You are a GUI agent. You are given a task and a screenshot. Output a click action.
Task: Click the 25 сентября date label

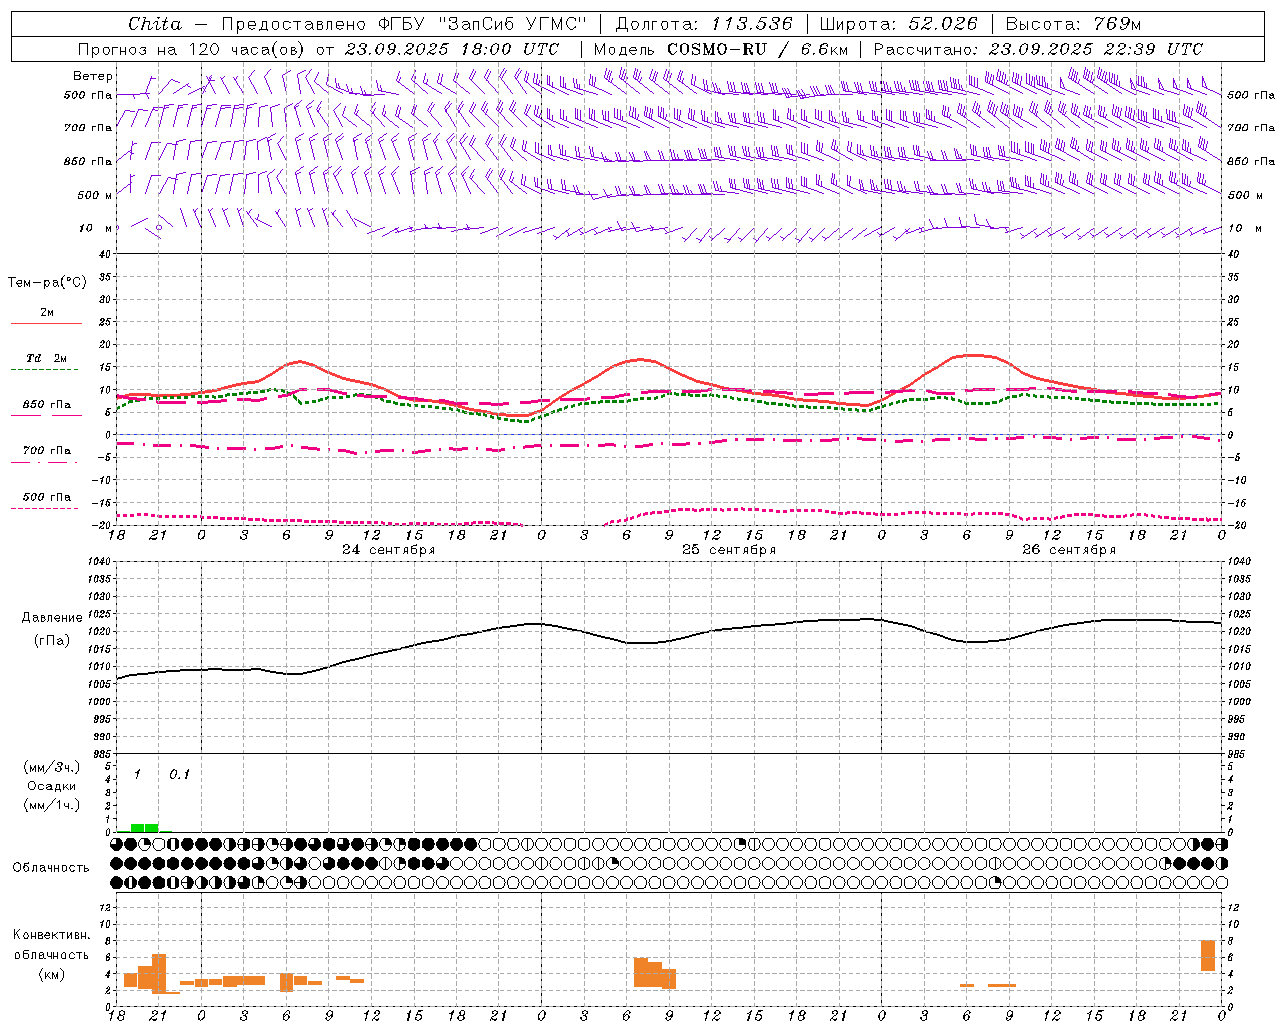729,550
